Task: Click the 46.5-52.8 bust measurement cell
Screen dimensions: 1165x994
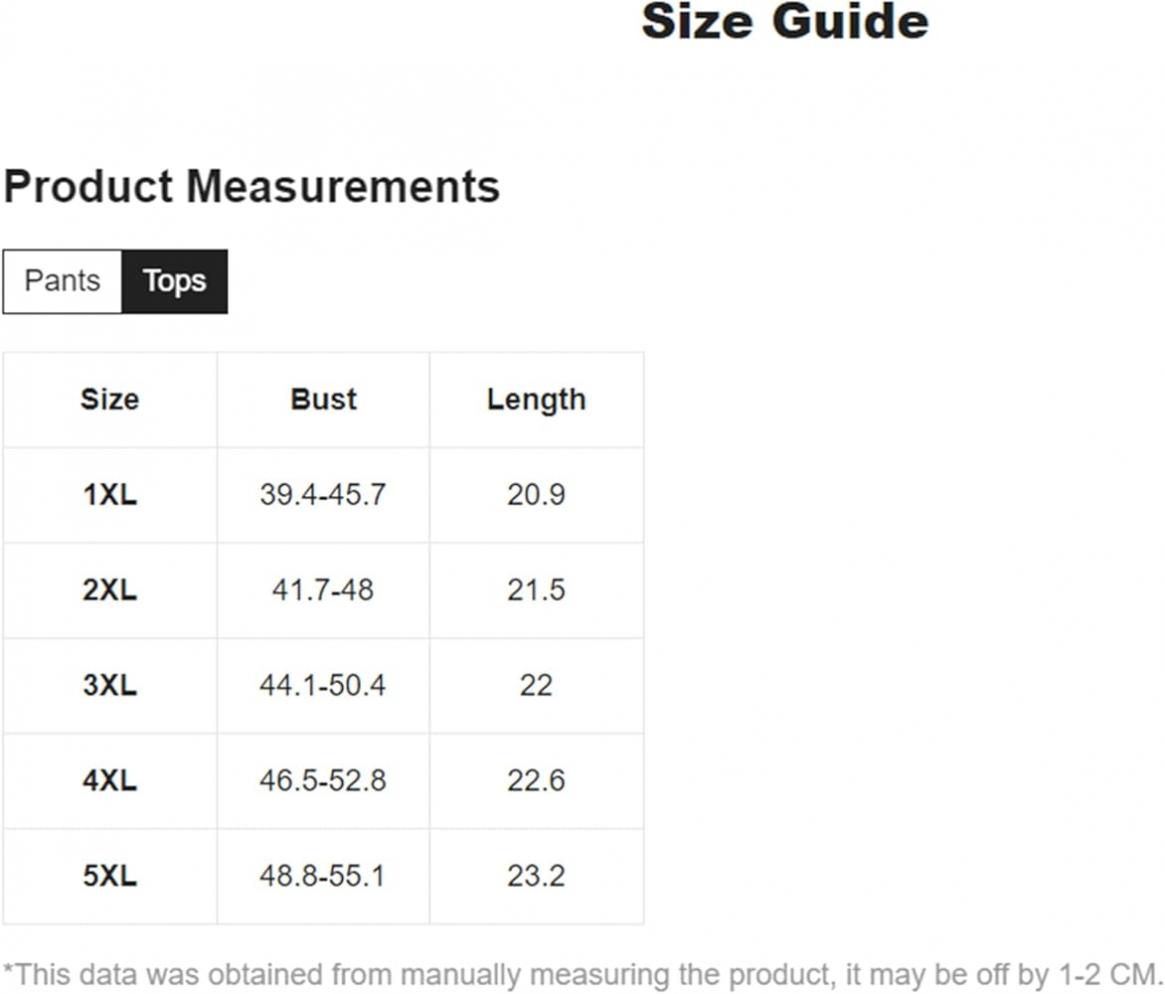Action: pyautogui.click(x=323, y=781)
